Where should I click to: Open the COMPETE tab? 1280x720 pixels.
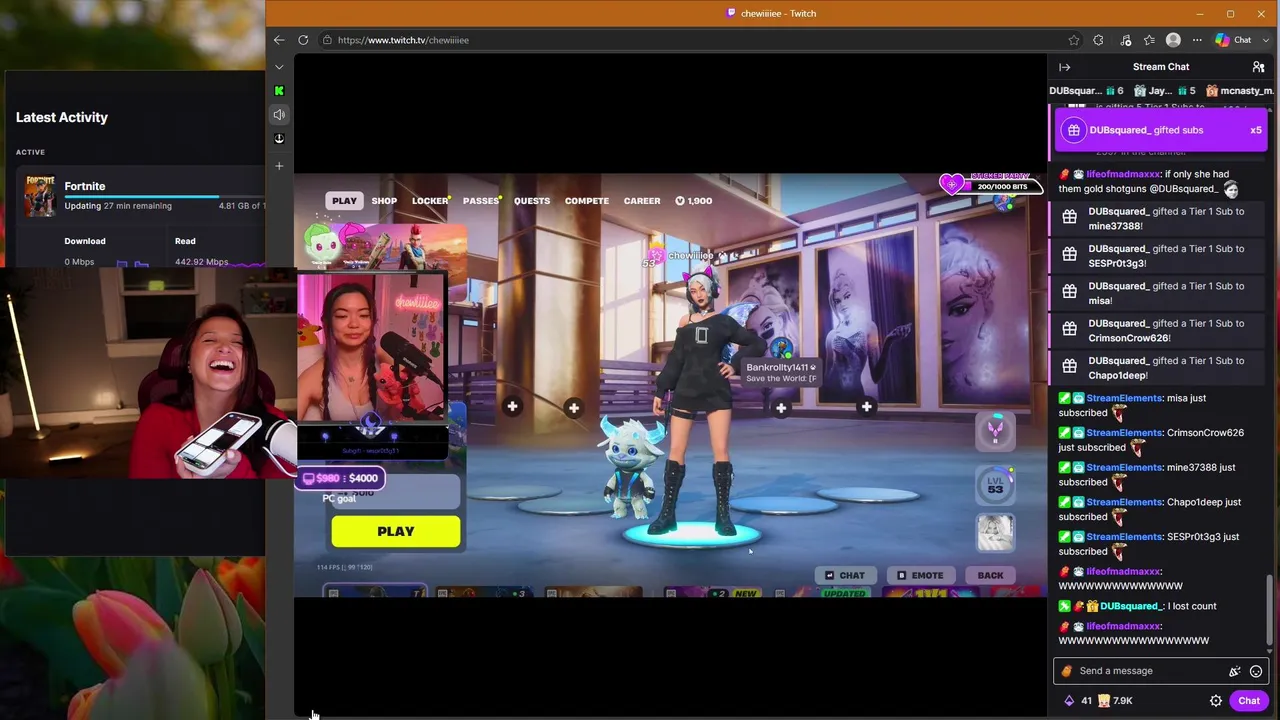587,201
